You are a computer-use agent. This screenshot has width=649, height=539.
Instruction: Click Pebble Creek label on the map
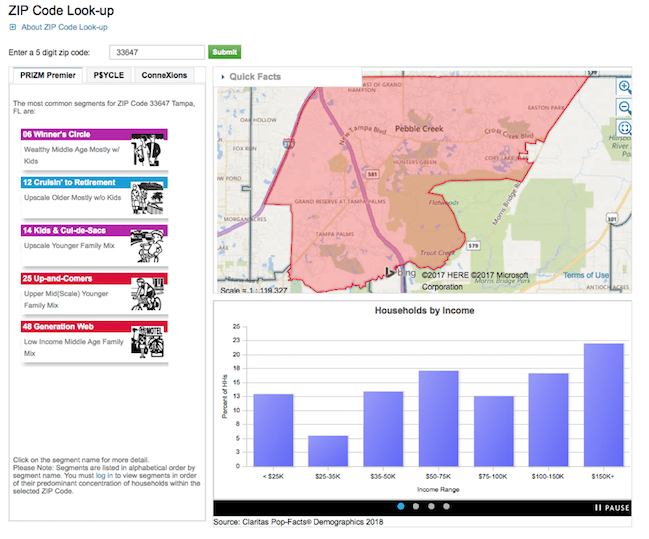click(419, 129)
